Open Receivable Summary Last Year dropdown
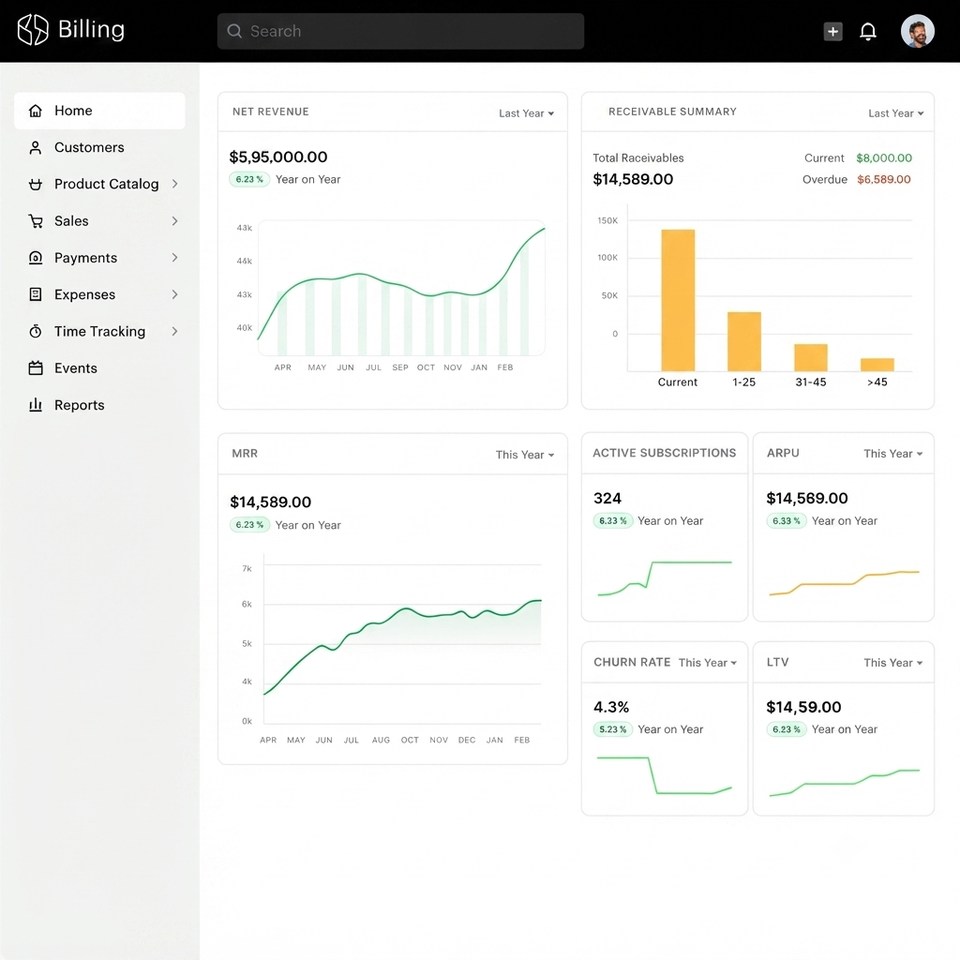960x960 pixels. tap(896, 113)
